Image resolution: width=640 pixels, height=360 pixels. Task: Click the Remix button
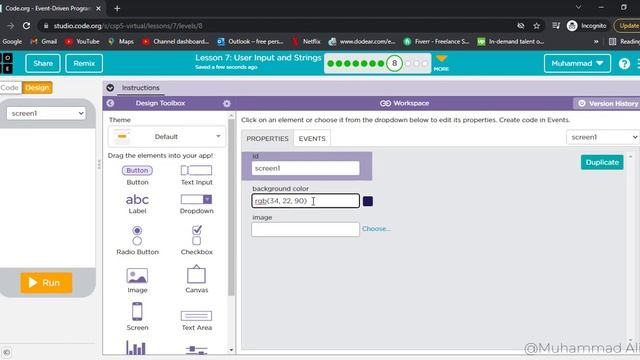coord(84,63)
